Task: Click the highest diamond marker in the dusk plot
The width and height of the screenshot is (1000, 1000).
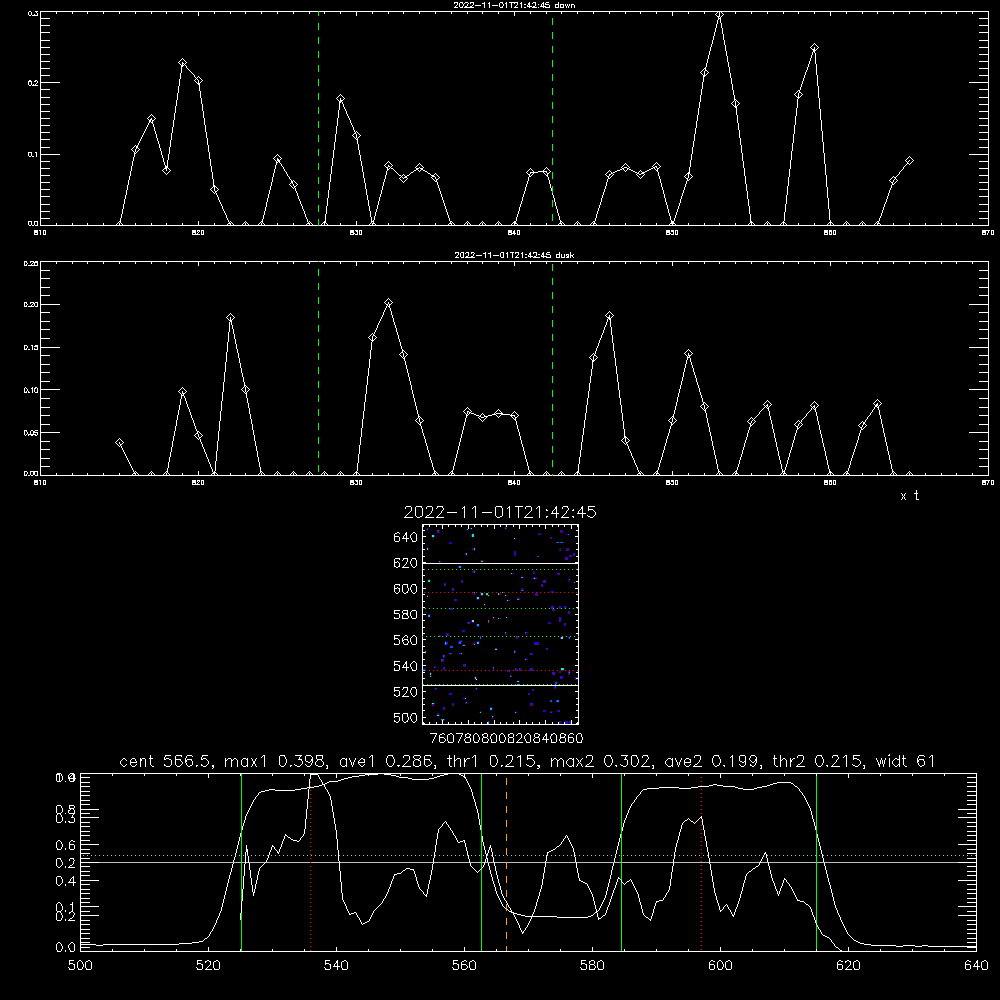Action: click(388, 302)
